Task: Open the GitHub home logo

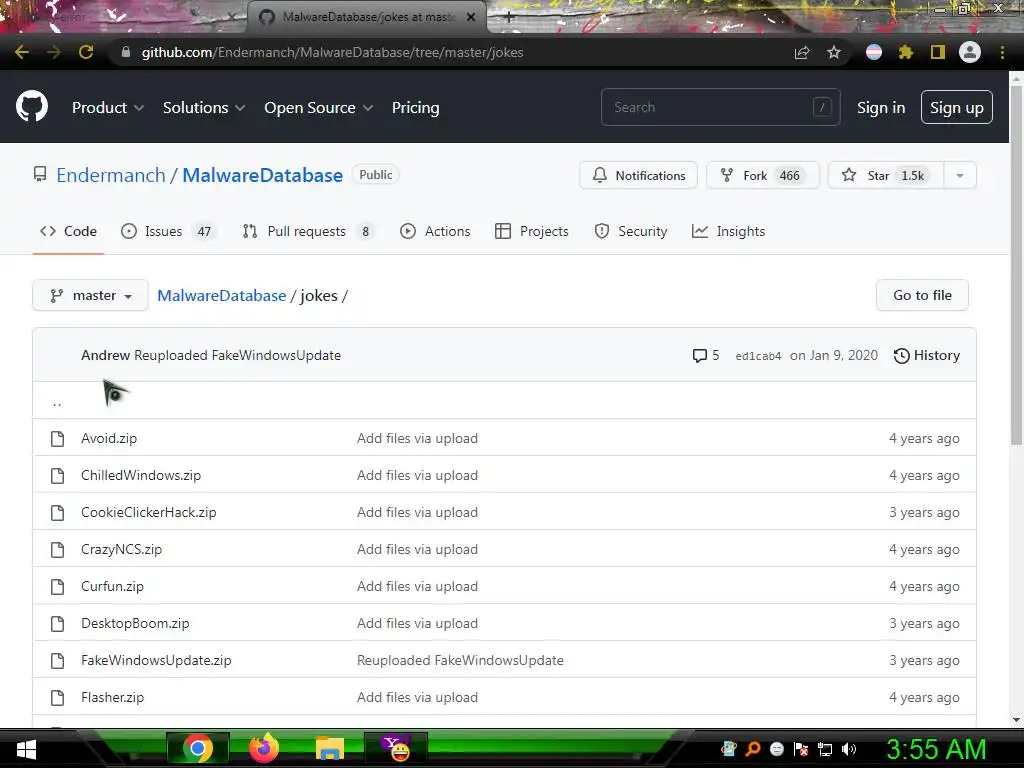Action: (32, 107)
